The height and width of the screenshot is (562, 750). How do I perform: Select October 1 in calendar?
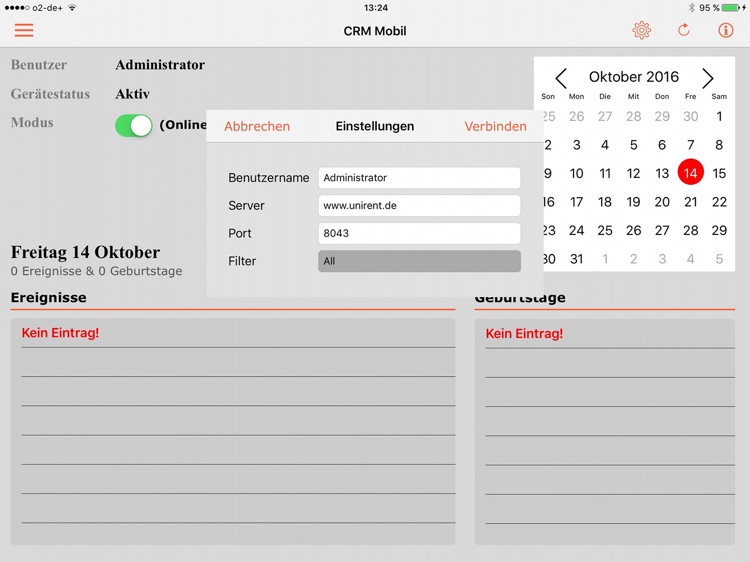[x=719, y=116]
